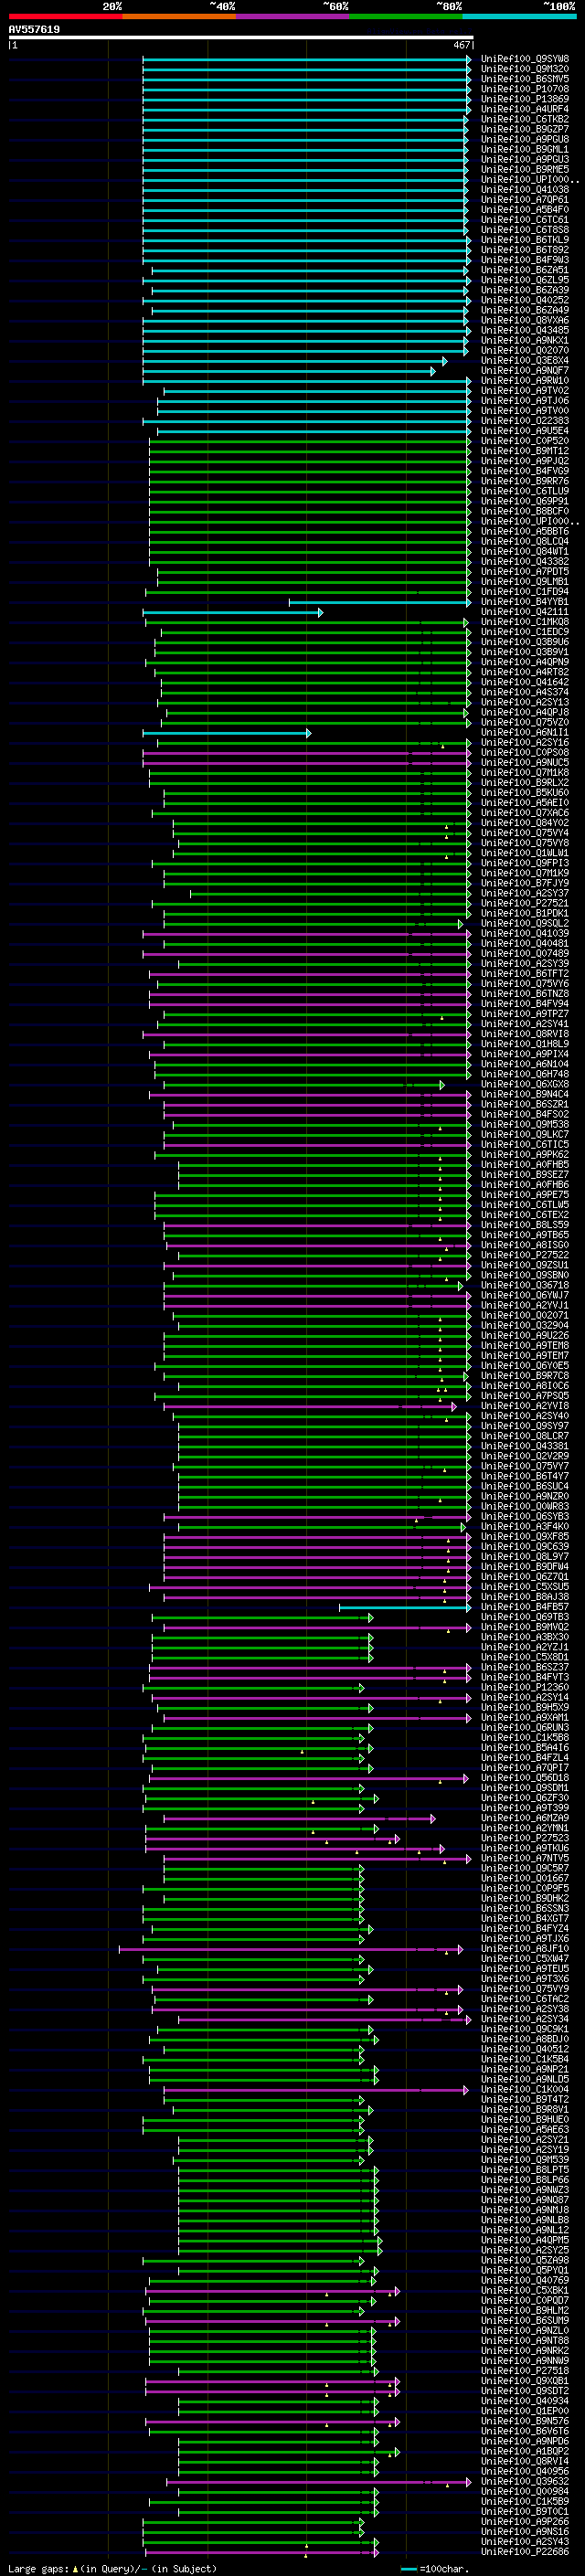Screen dimensions: 585x2576
Task: Select the UniRef100_Q9ZSU1 label
Action: 525,1266
